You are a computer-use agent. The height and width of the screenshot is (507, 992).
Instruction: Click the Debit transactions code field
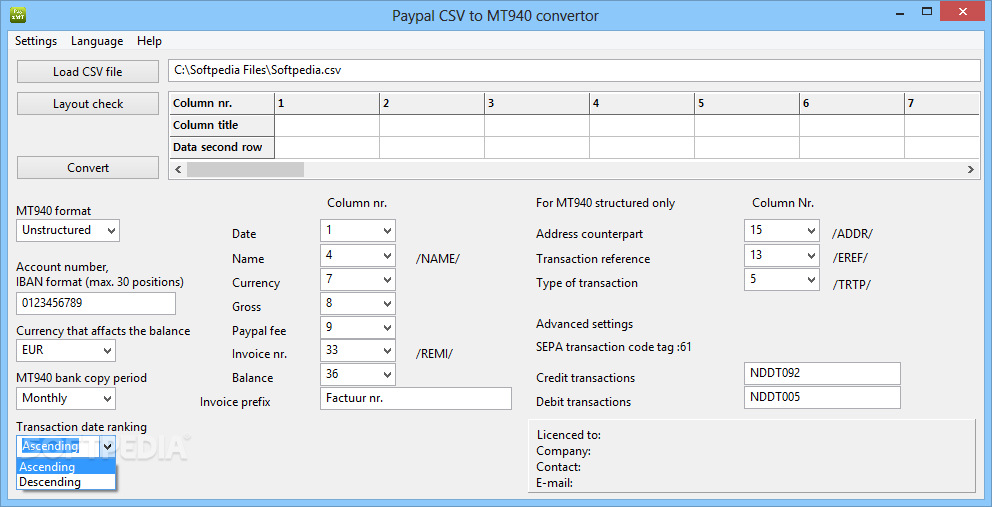pos(822,397)
